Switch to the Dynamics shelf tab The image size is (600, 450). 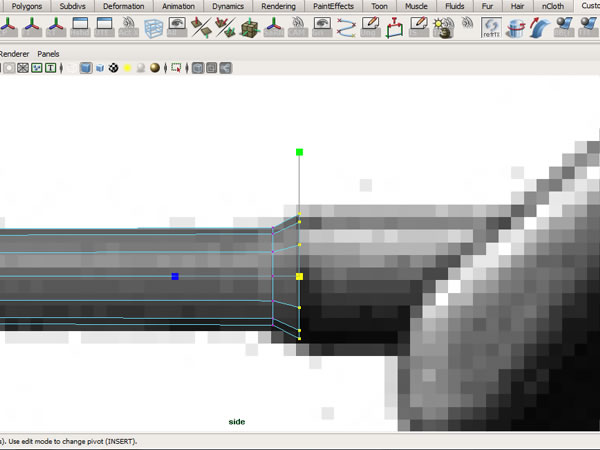[228, 6]
